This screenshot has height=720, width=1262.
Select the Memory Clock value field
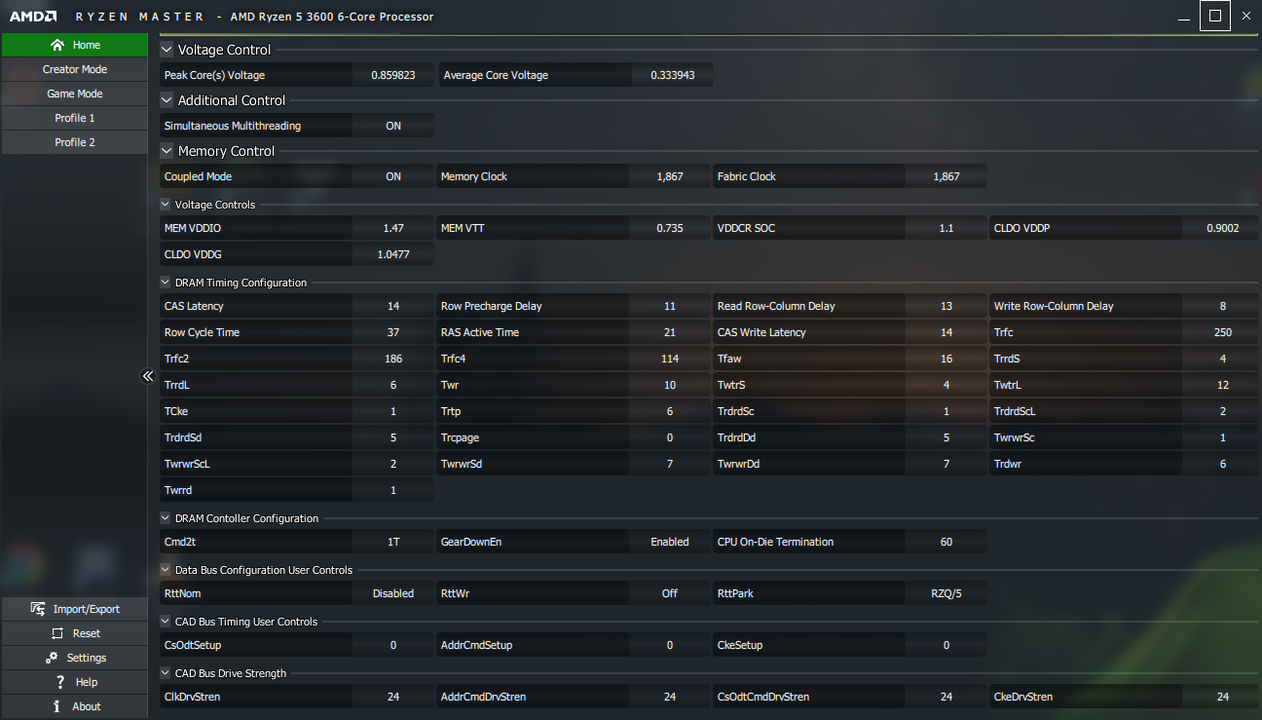(670, 176)
